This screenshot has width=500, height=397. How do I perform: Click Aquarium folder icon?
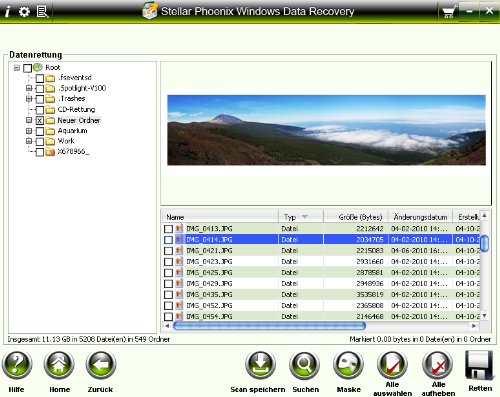50,131
